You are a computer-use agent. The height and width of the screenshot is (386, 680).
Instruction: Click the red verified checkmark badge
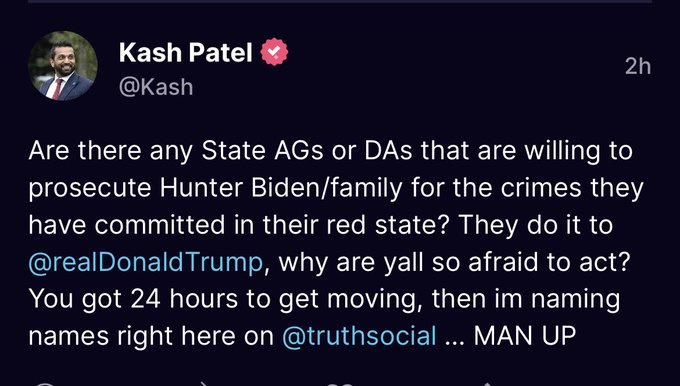274,52
